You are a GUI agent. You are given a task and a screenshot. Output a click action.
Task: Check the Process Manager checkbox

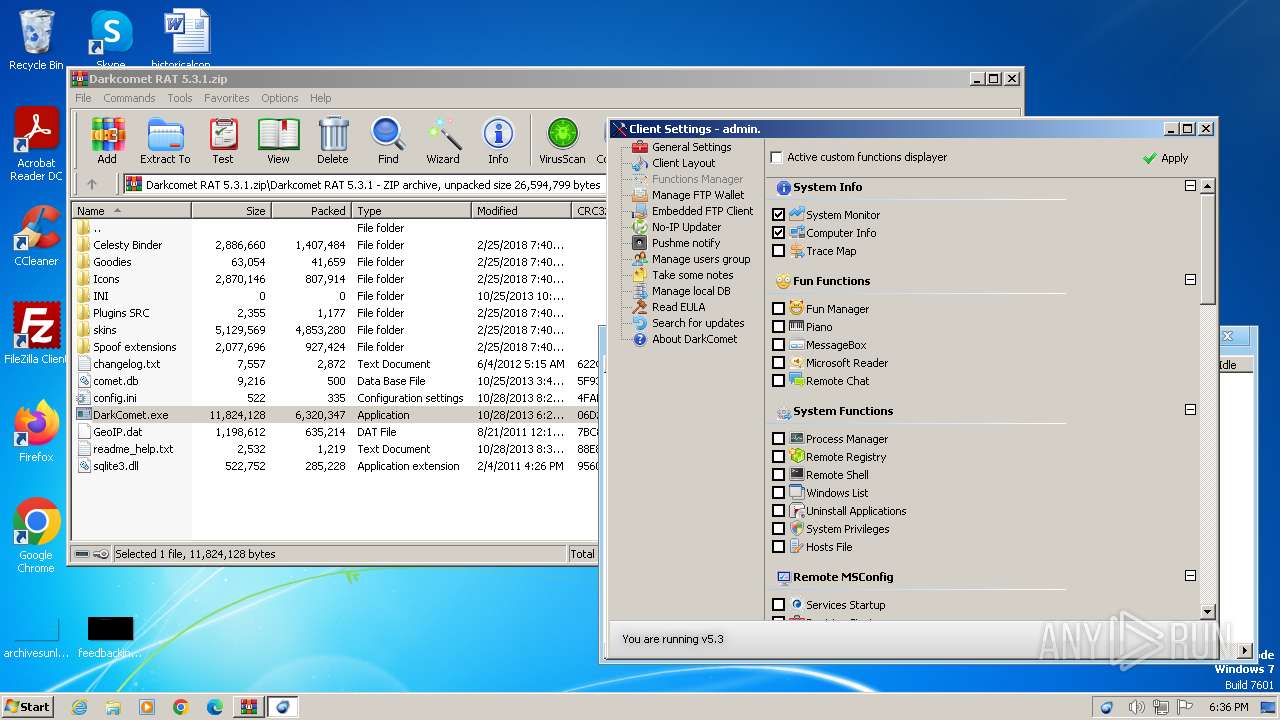pos(779,439)
